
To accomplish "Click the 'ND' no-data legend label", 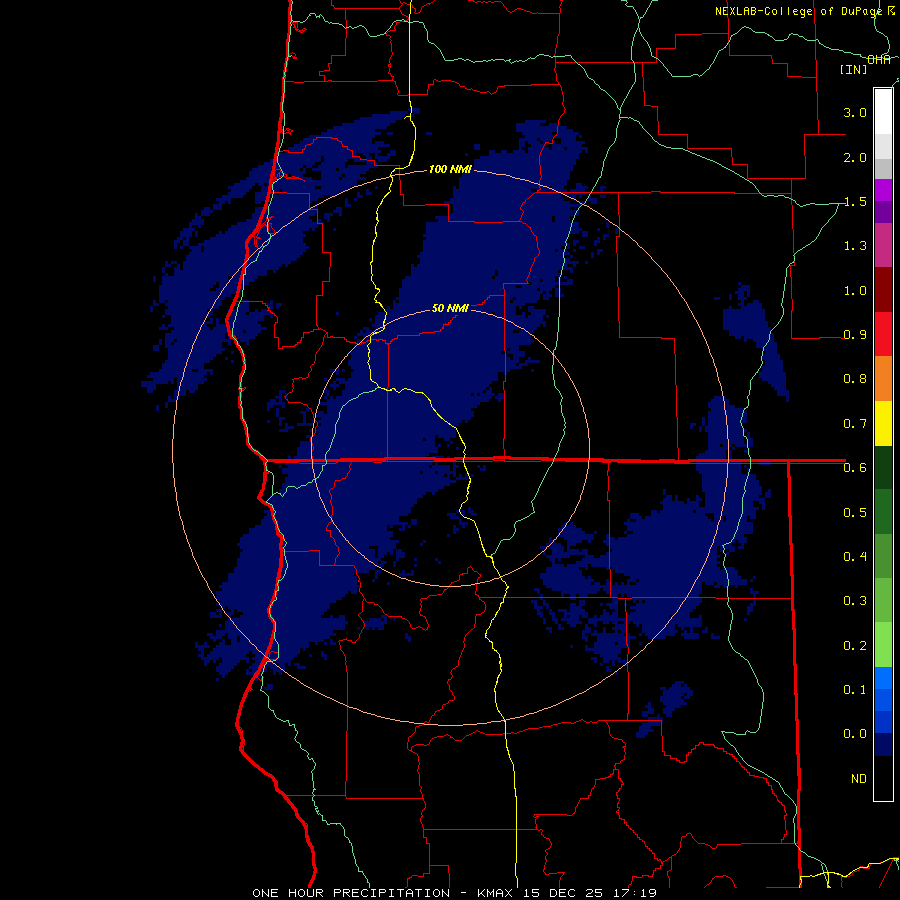I will click(x=859, y=778).
